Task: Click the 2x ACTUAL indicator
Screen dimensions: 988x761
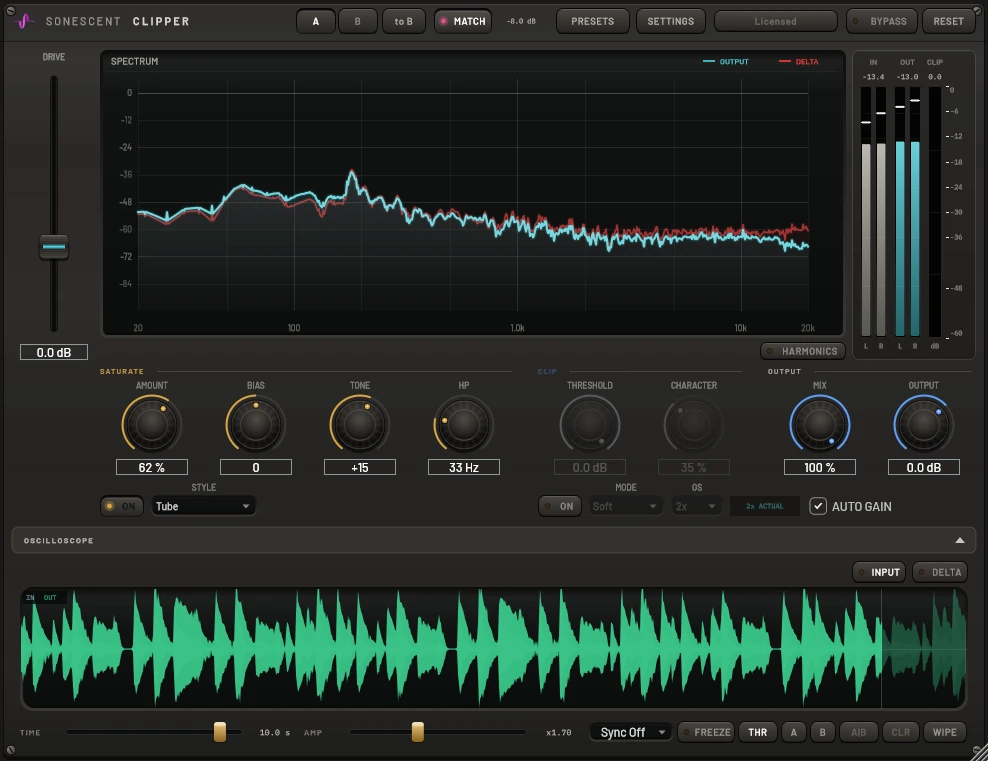Action: (764, 506)
